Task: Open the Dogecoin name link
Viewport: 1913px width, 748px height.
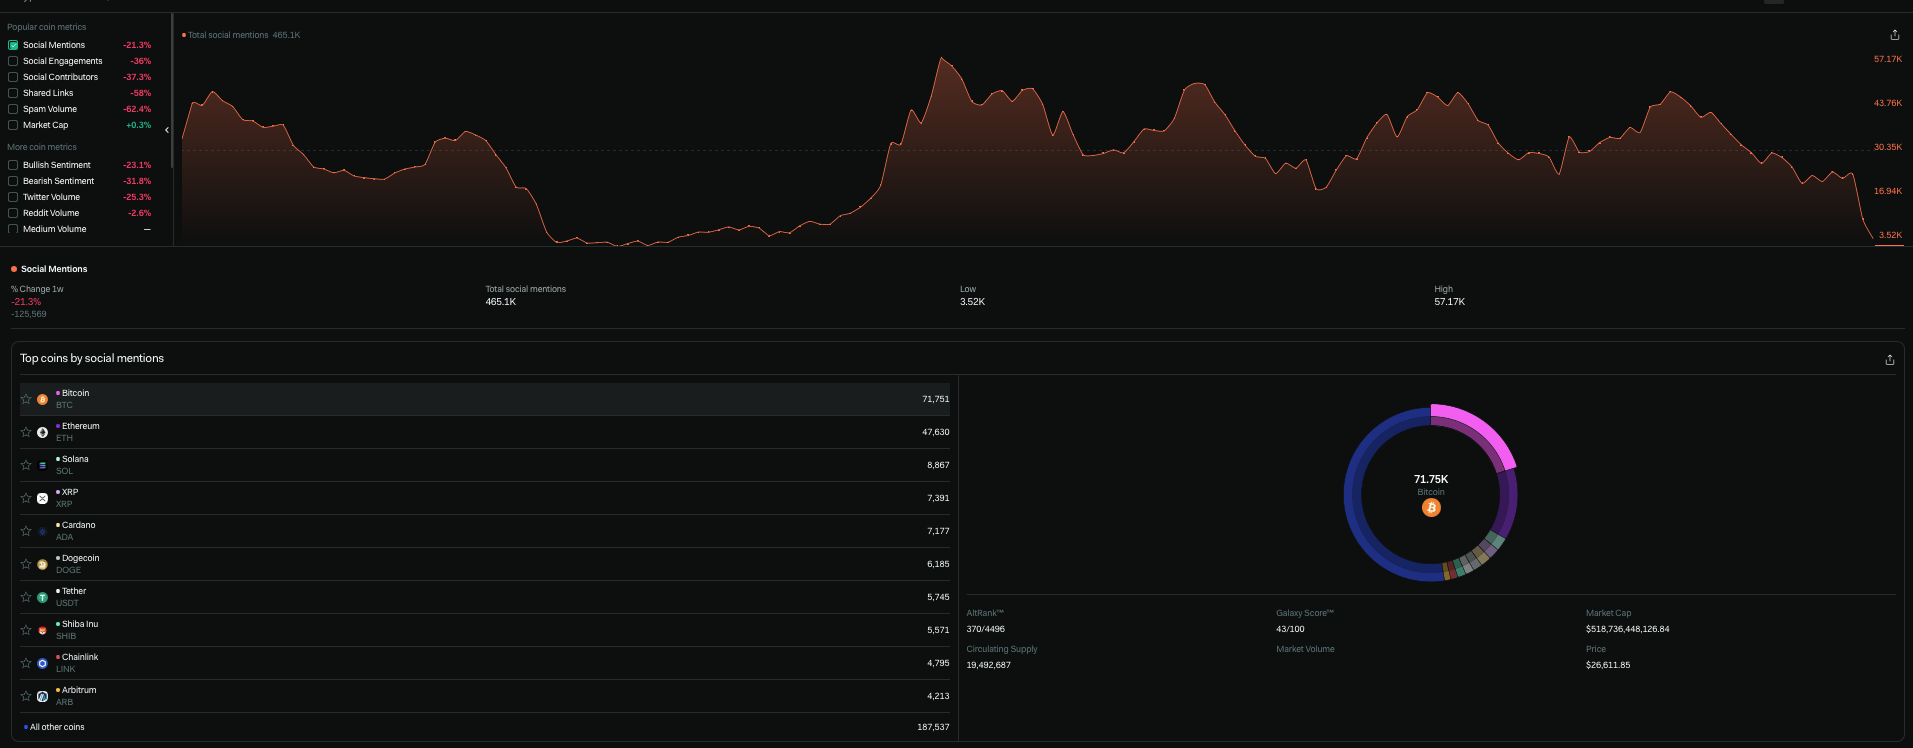Action: [x=81, y=558]
